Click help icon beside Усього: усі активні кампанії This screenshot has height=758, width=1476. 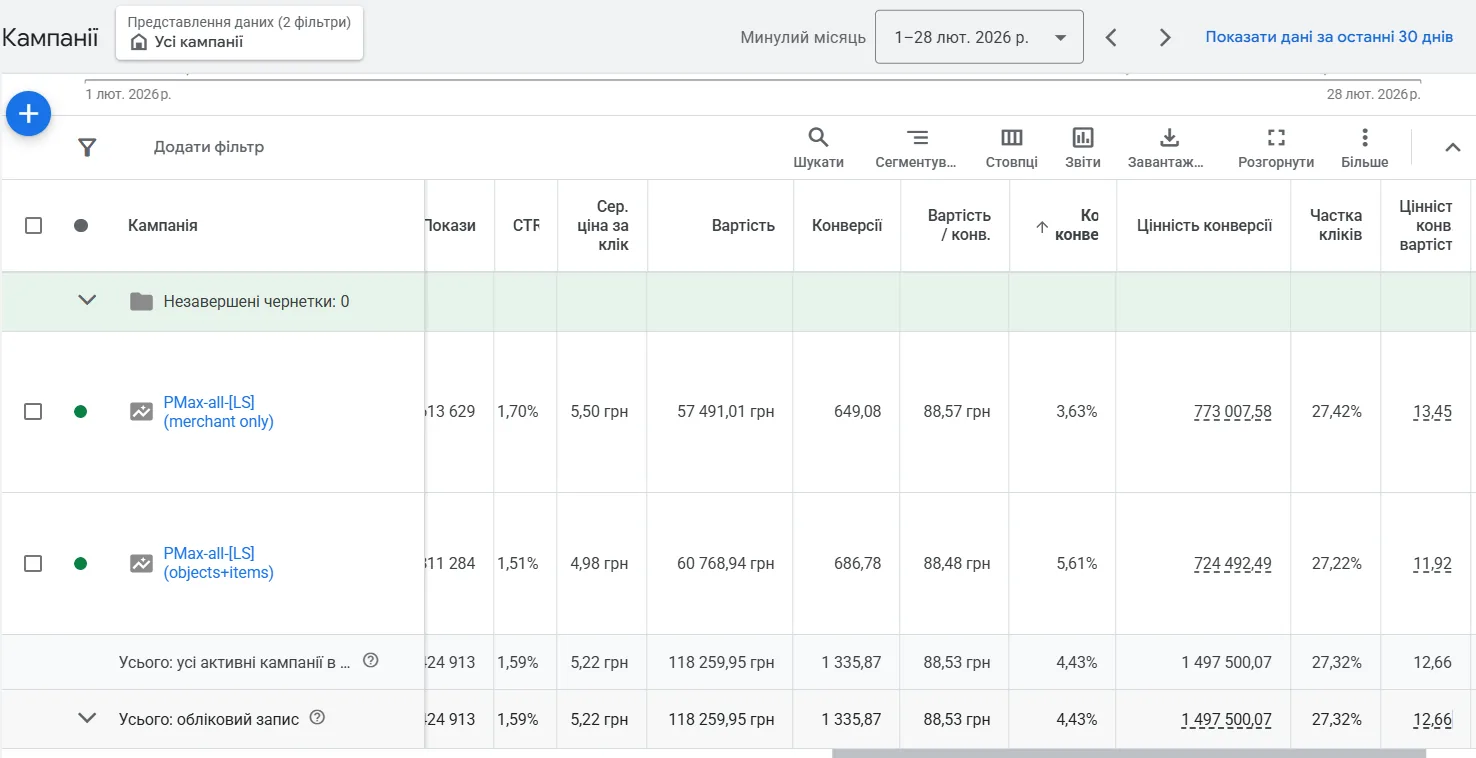tap(370, 660)
